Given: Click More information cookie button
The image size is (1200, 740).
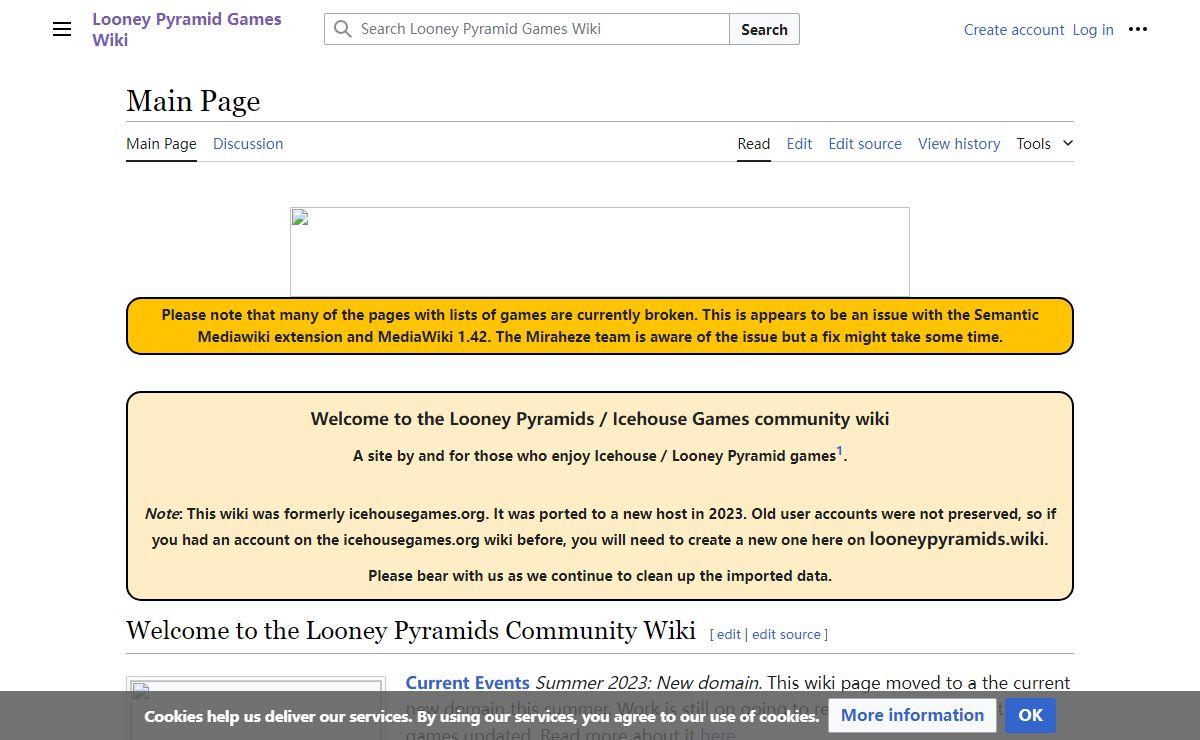Looking at the screenshot, I should (912, 715).
